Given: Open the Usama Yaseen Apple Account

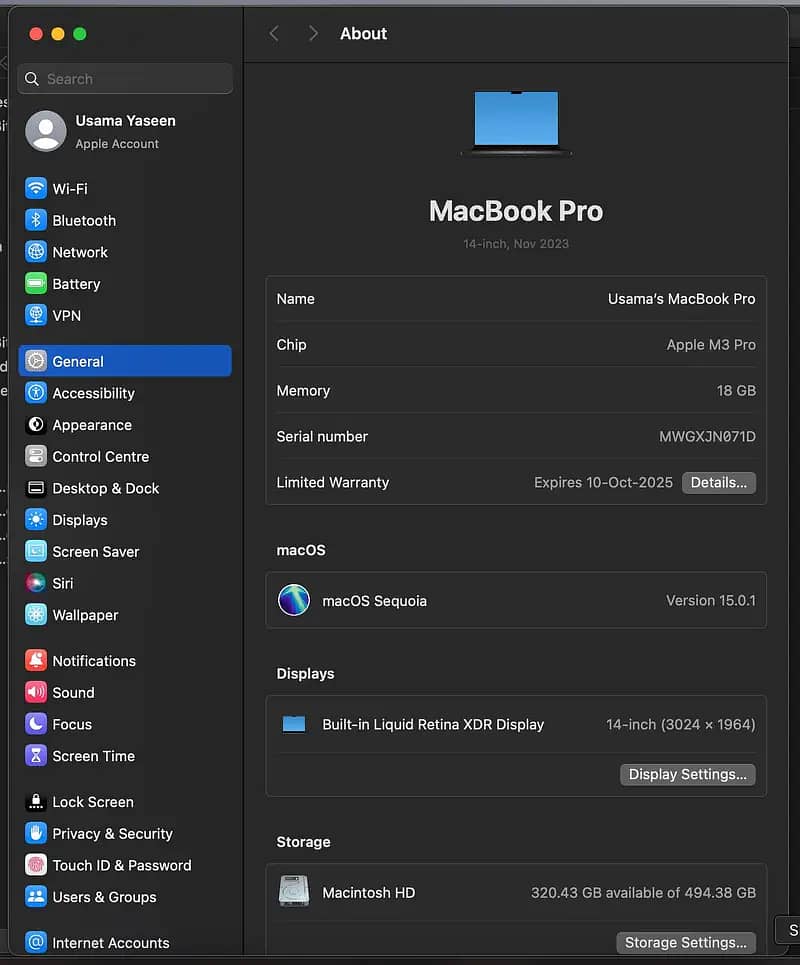Looking at the screenshot, I should click(125, 131).
